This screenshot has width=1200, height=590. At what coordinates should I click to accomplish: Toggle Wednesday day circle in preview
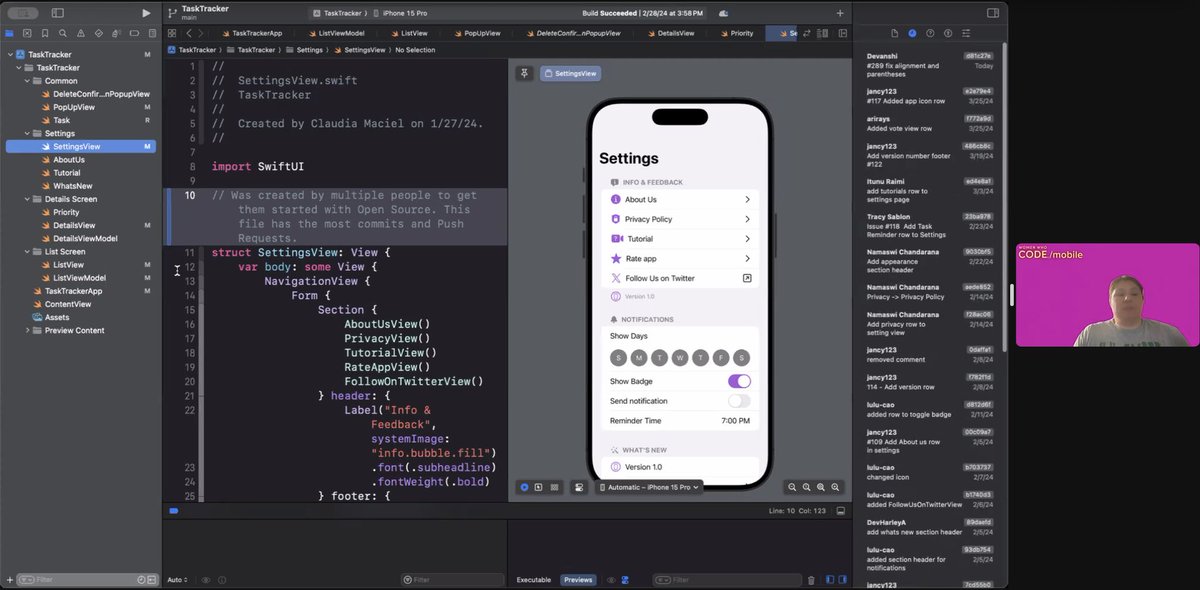pos(680,358)
